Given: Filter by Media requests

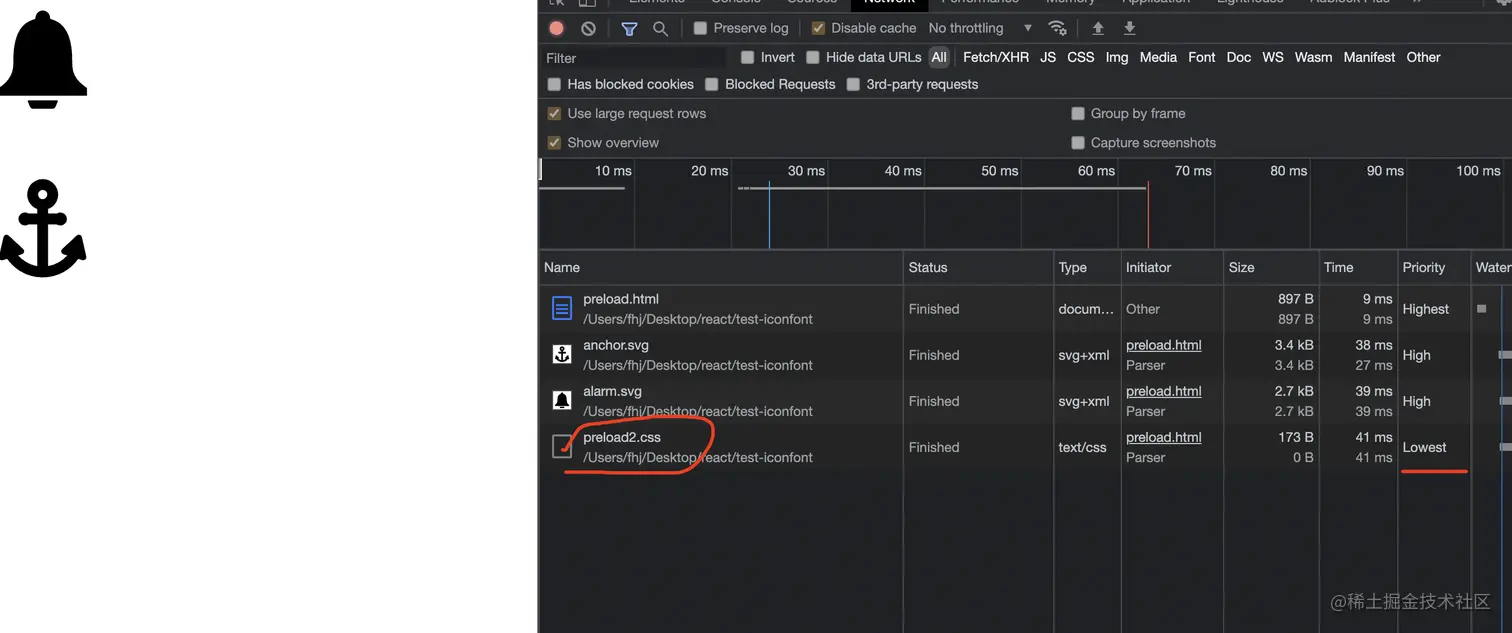Looking at the screenshot, I should [1158, 57].
